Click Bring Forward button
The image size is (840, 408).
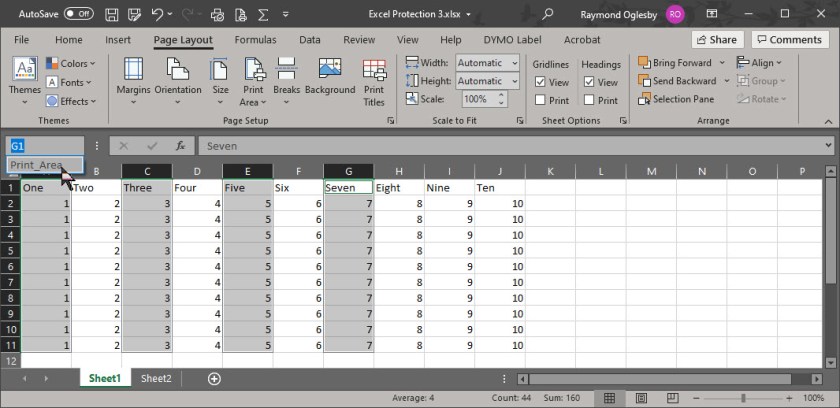pos(675,63)
